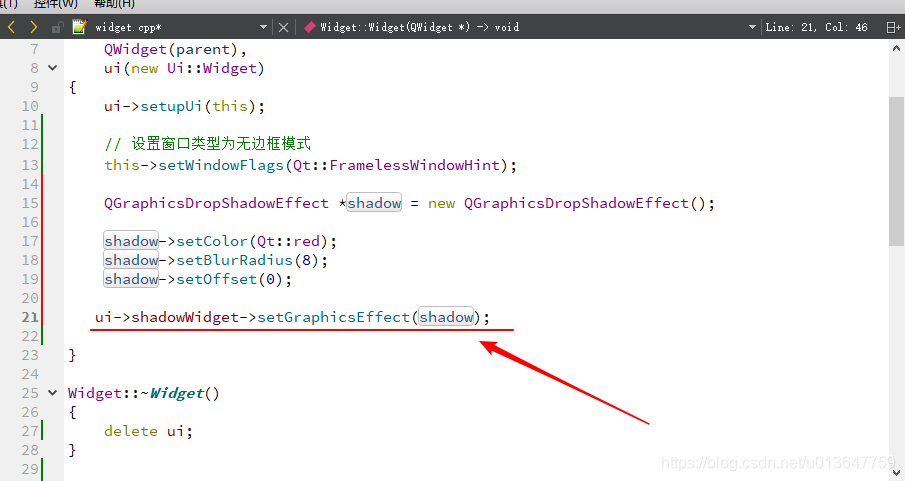This screenshot has height=481, width=905.
Task: Click setBlurRadius on line 18
Action: point(234,260)
